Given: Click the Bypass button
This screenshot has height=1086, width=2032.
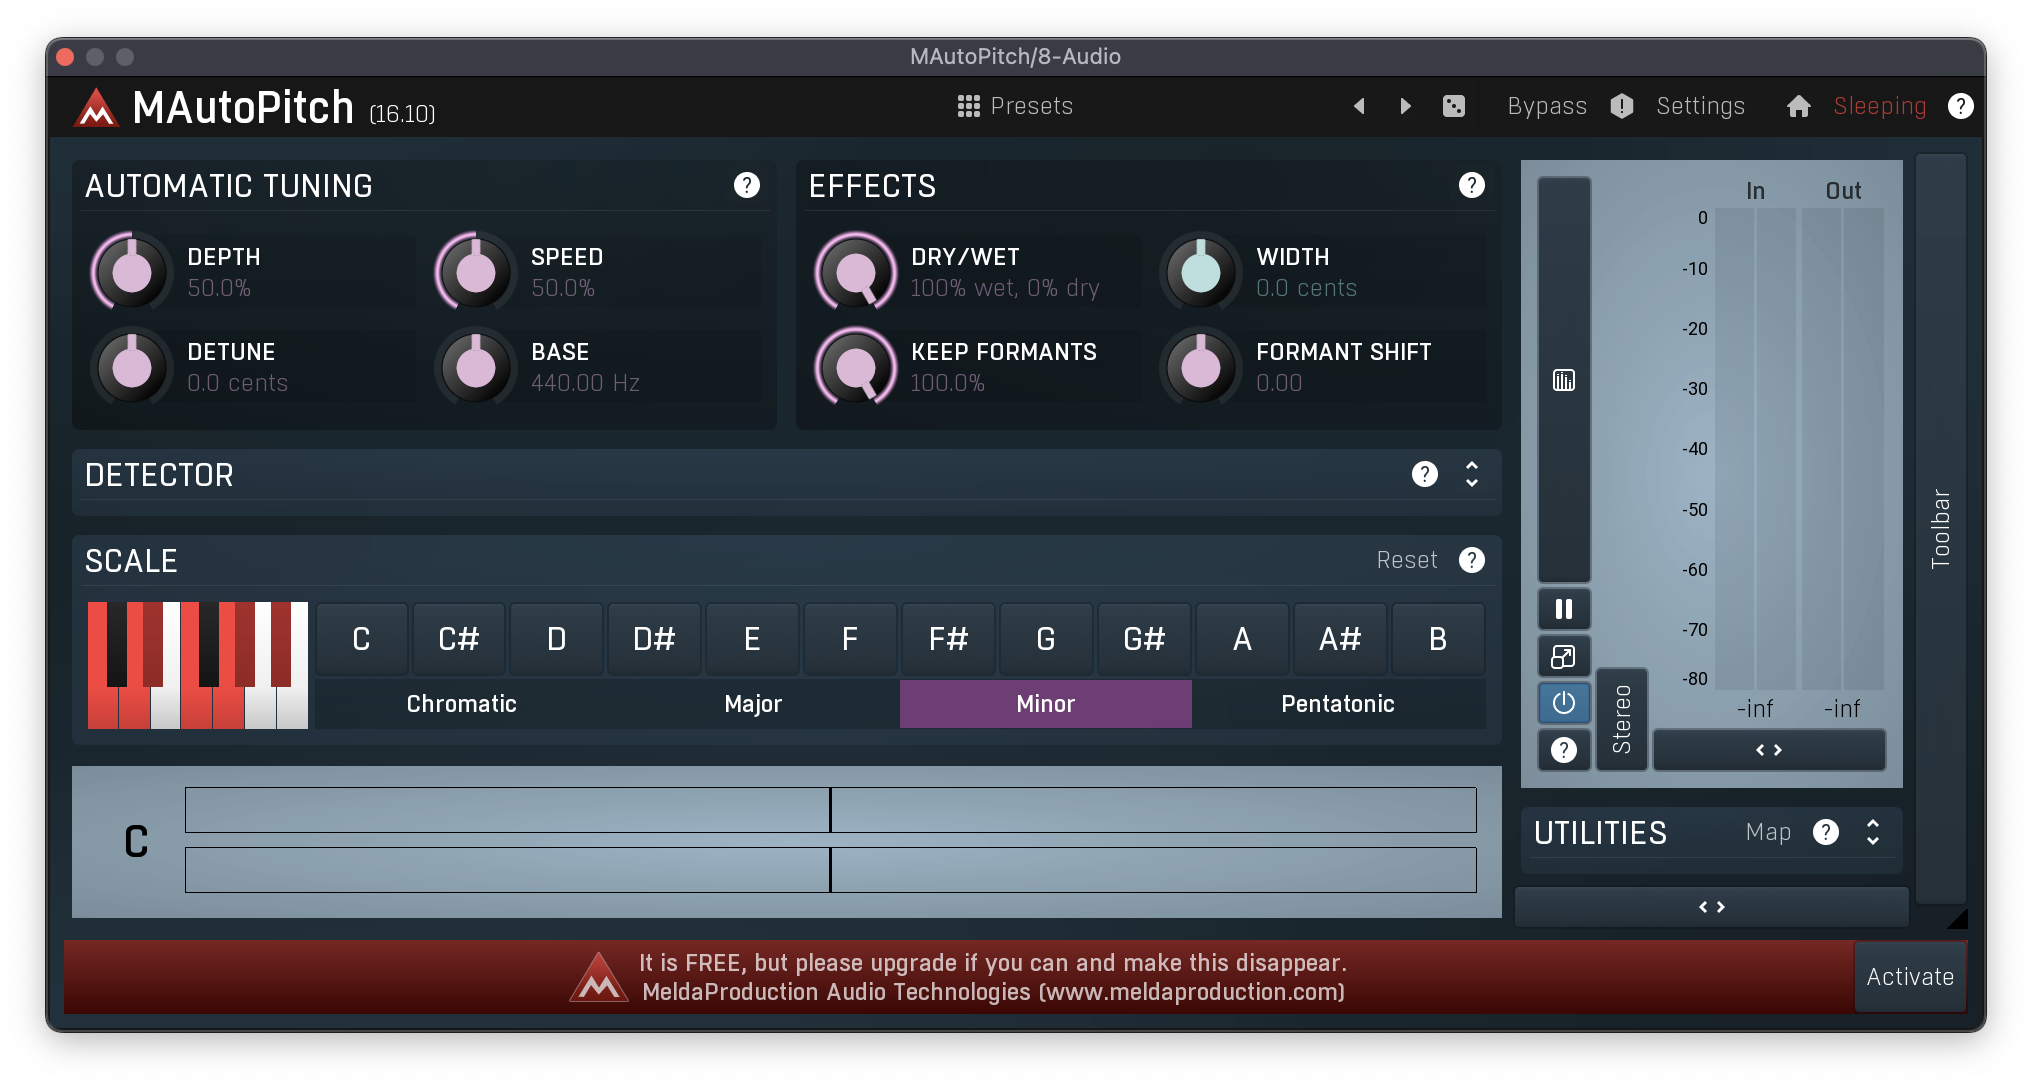Looking at the screenshot, I should coord(1547,106).
